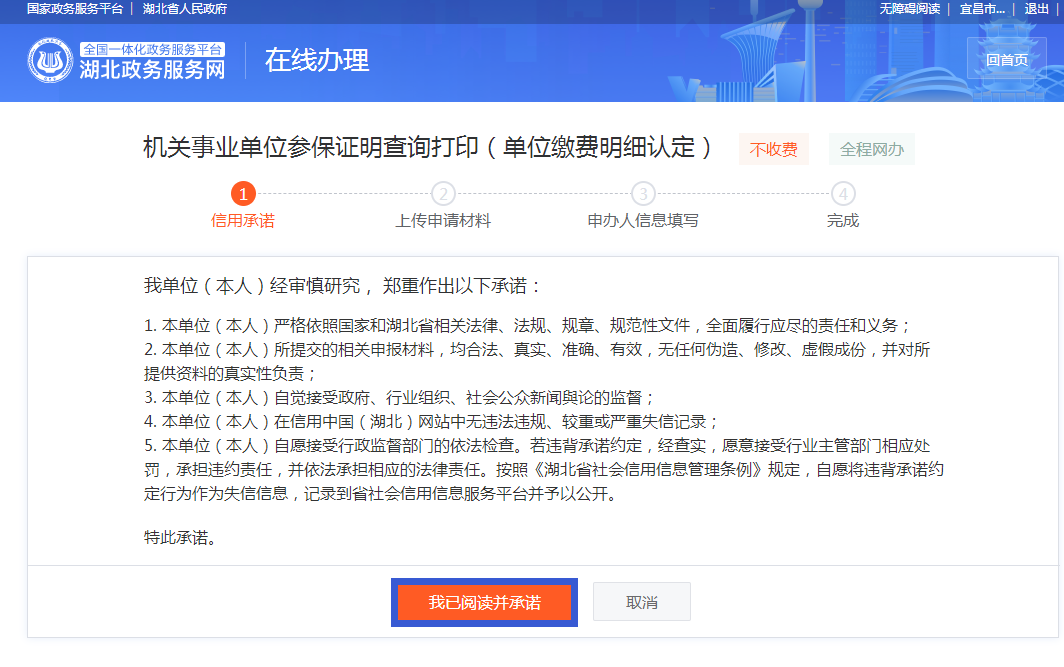Open the 湖北省人民政府 link
Screen dimensions: 1064x667
(x=185, y=9)
